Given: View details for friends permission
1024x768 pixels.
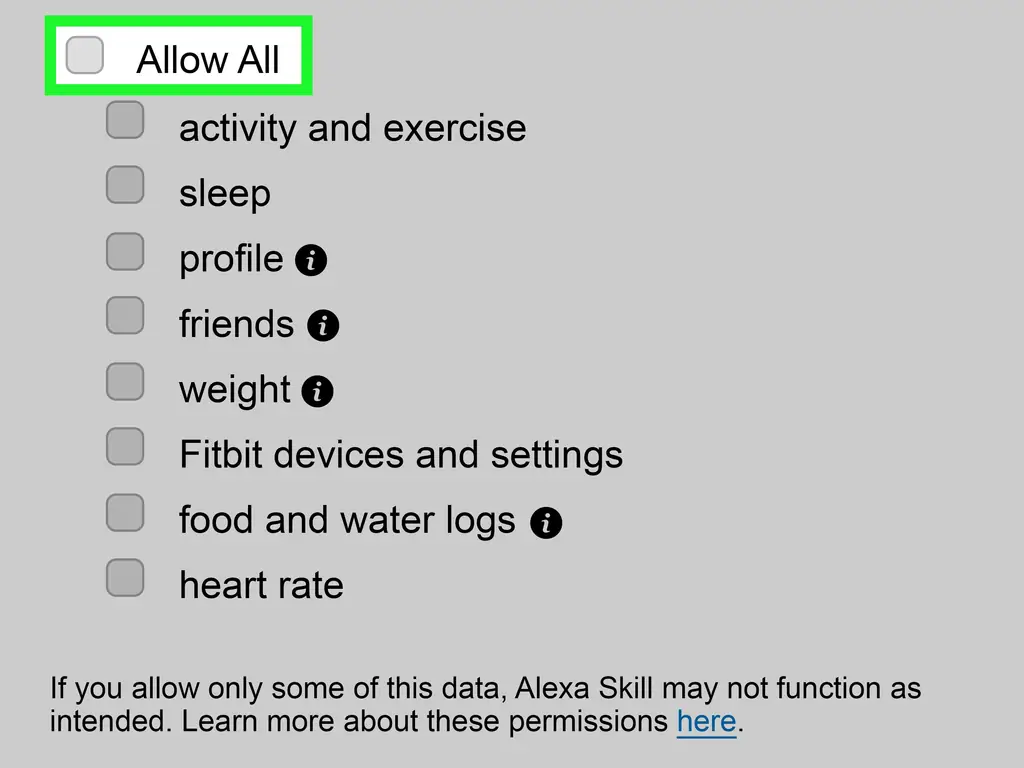Looking at the screenshot, I should tap(323, 325).
